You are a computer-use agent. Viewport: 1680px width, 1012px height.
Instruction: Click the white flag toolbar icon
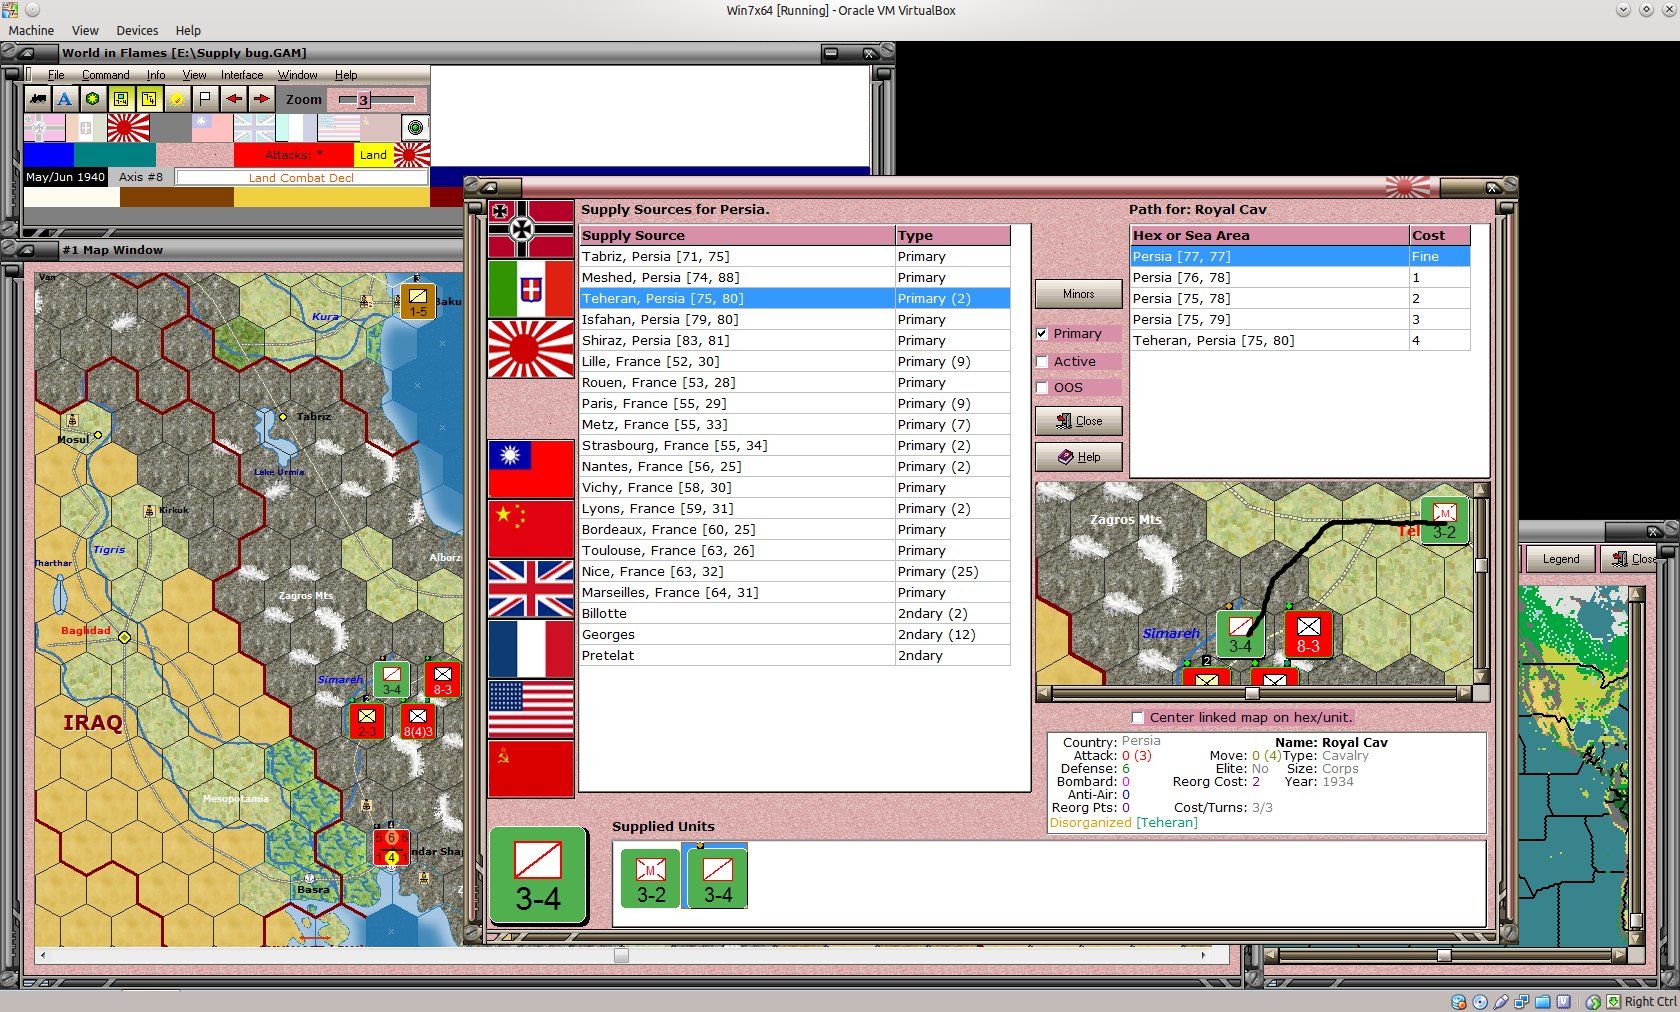pyautogui.click(x=204, y=99)
